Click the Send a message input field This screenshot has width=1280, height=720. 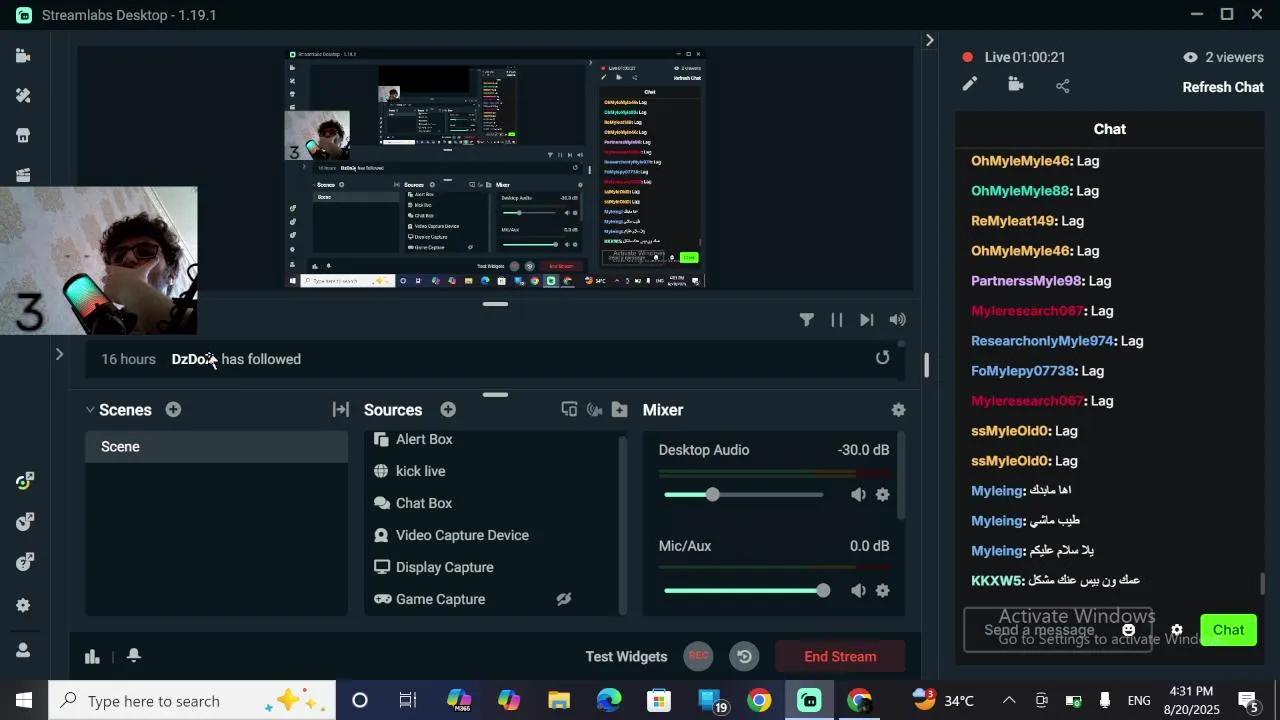tap(1058, 630)
